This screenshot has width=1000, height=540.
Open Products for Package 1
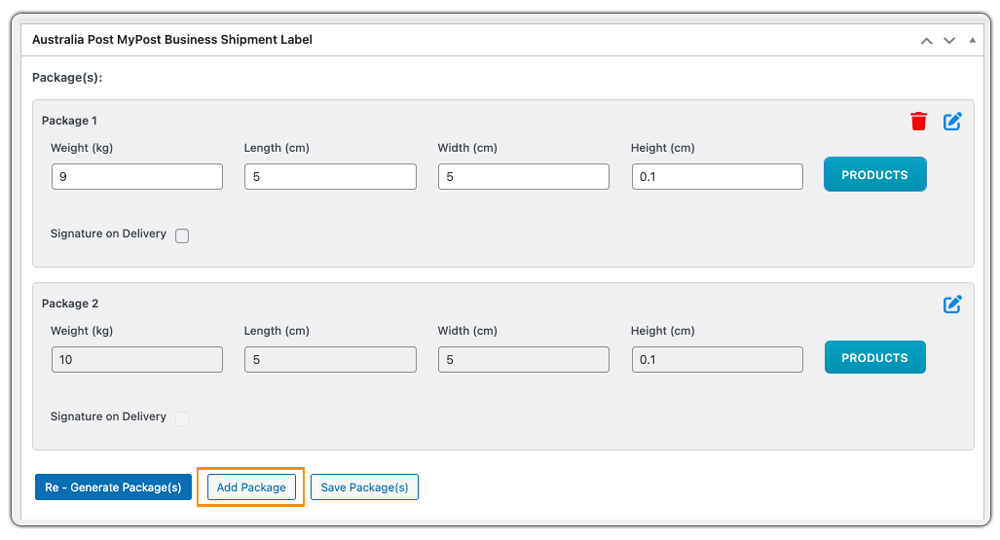pyautogui.click(x=875, y=174)
